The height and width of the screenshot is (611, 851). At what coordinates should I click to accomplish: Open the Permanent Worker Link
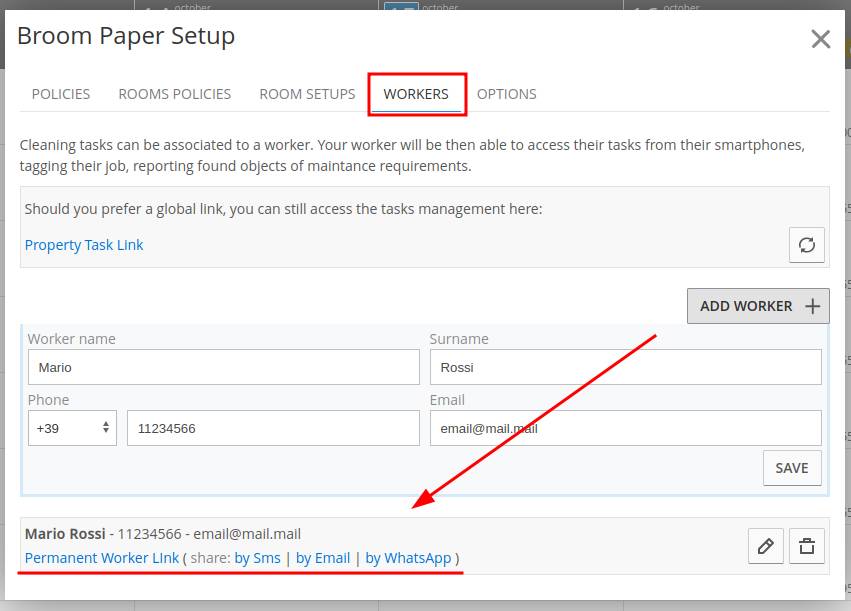point(102,558)
